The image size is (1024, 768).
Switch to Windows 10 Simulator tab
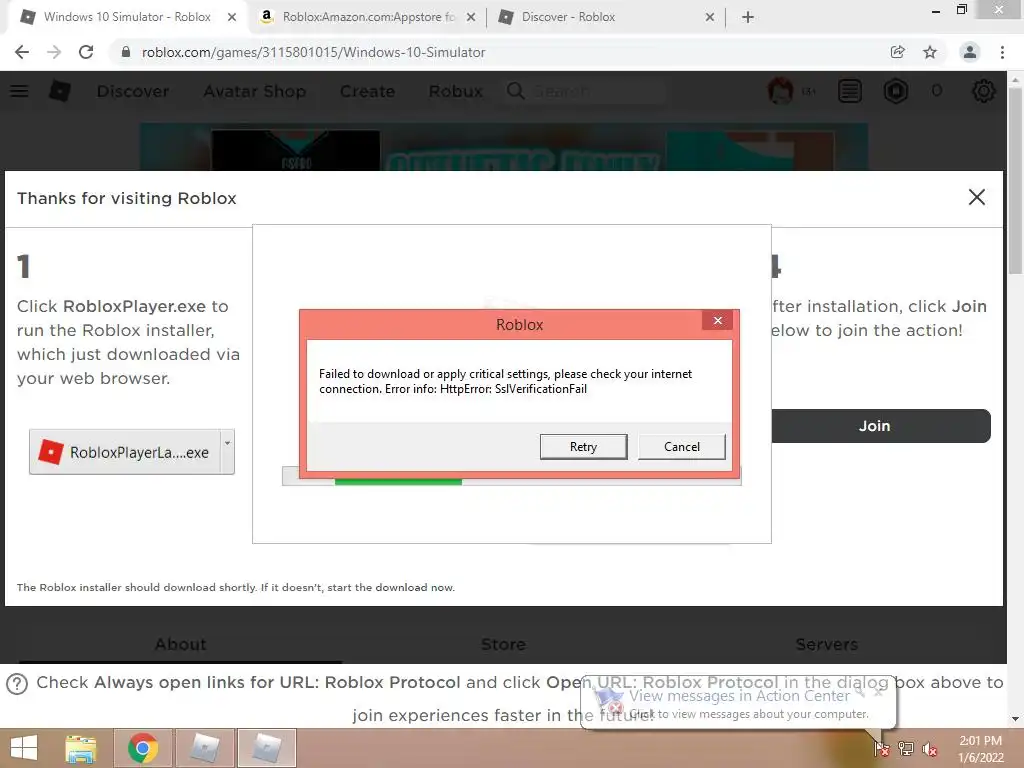tap(126, 17)
